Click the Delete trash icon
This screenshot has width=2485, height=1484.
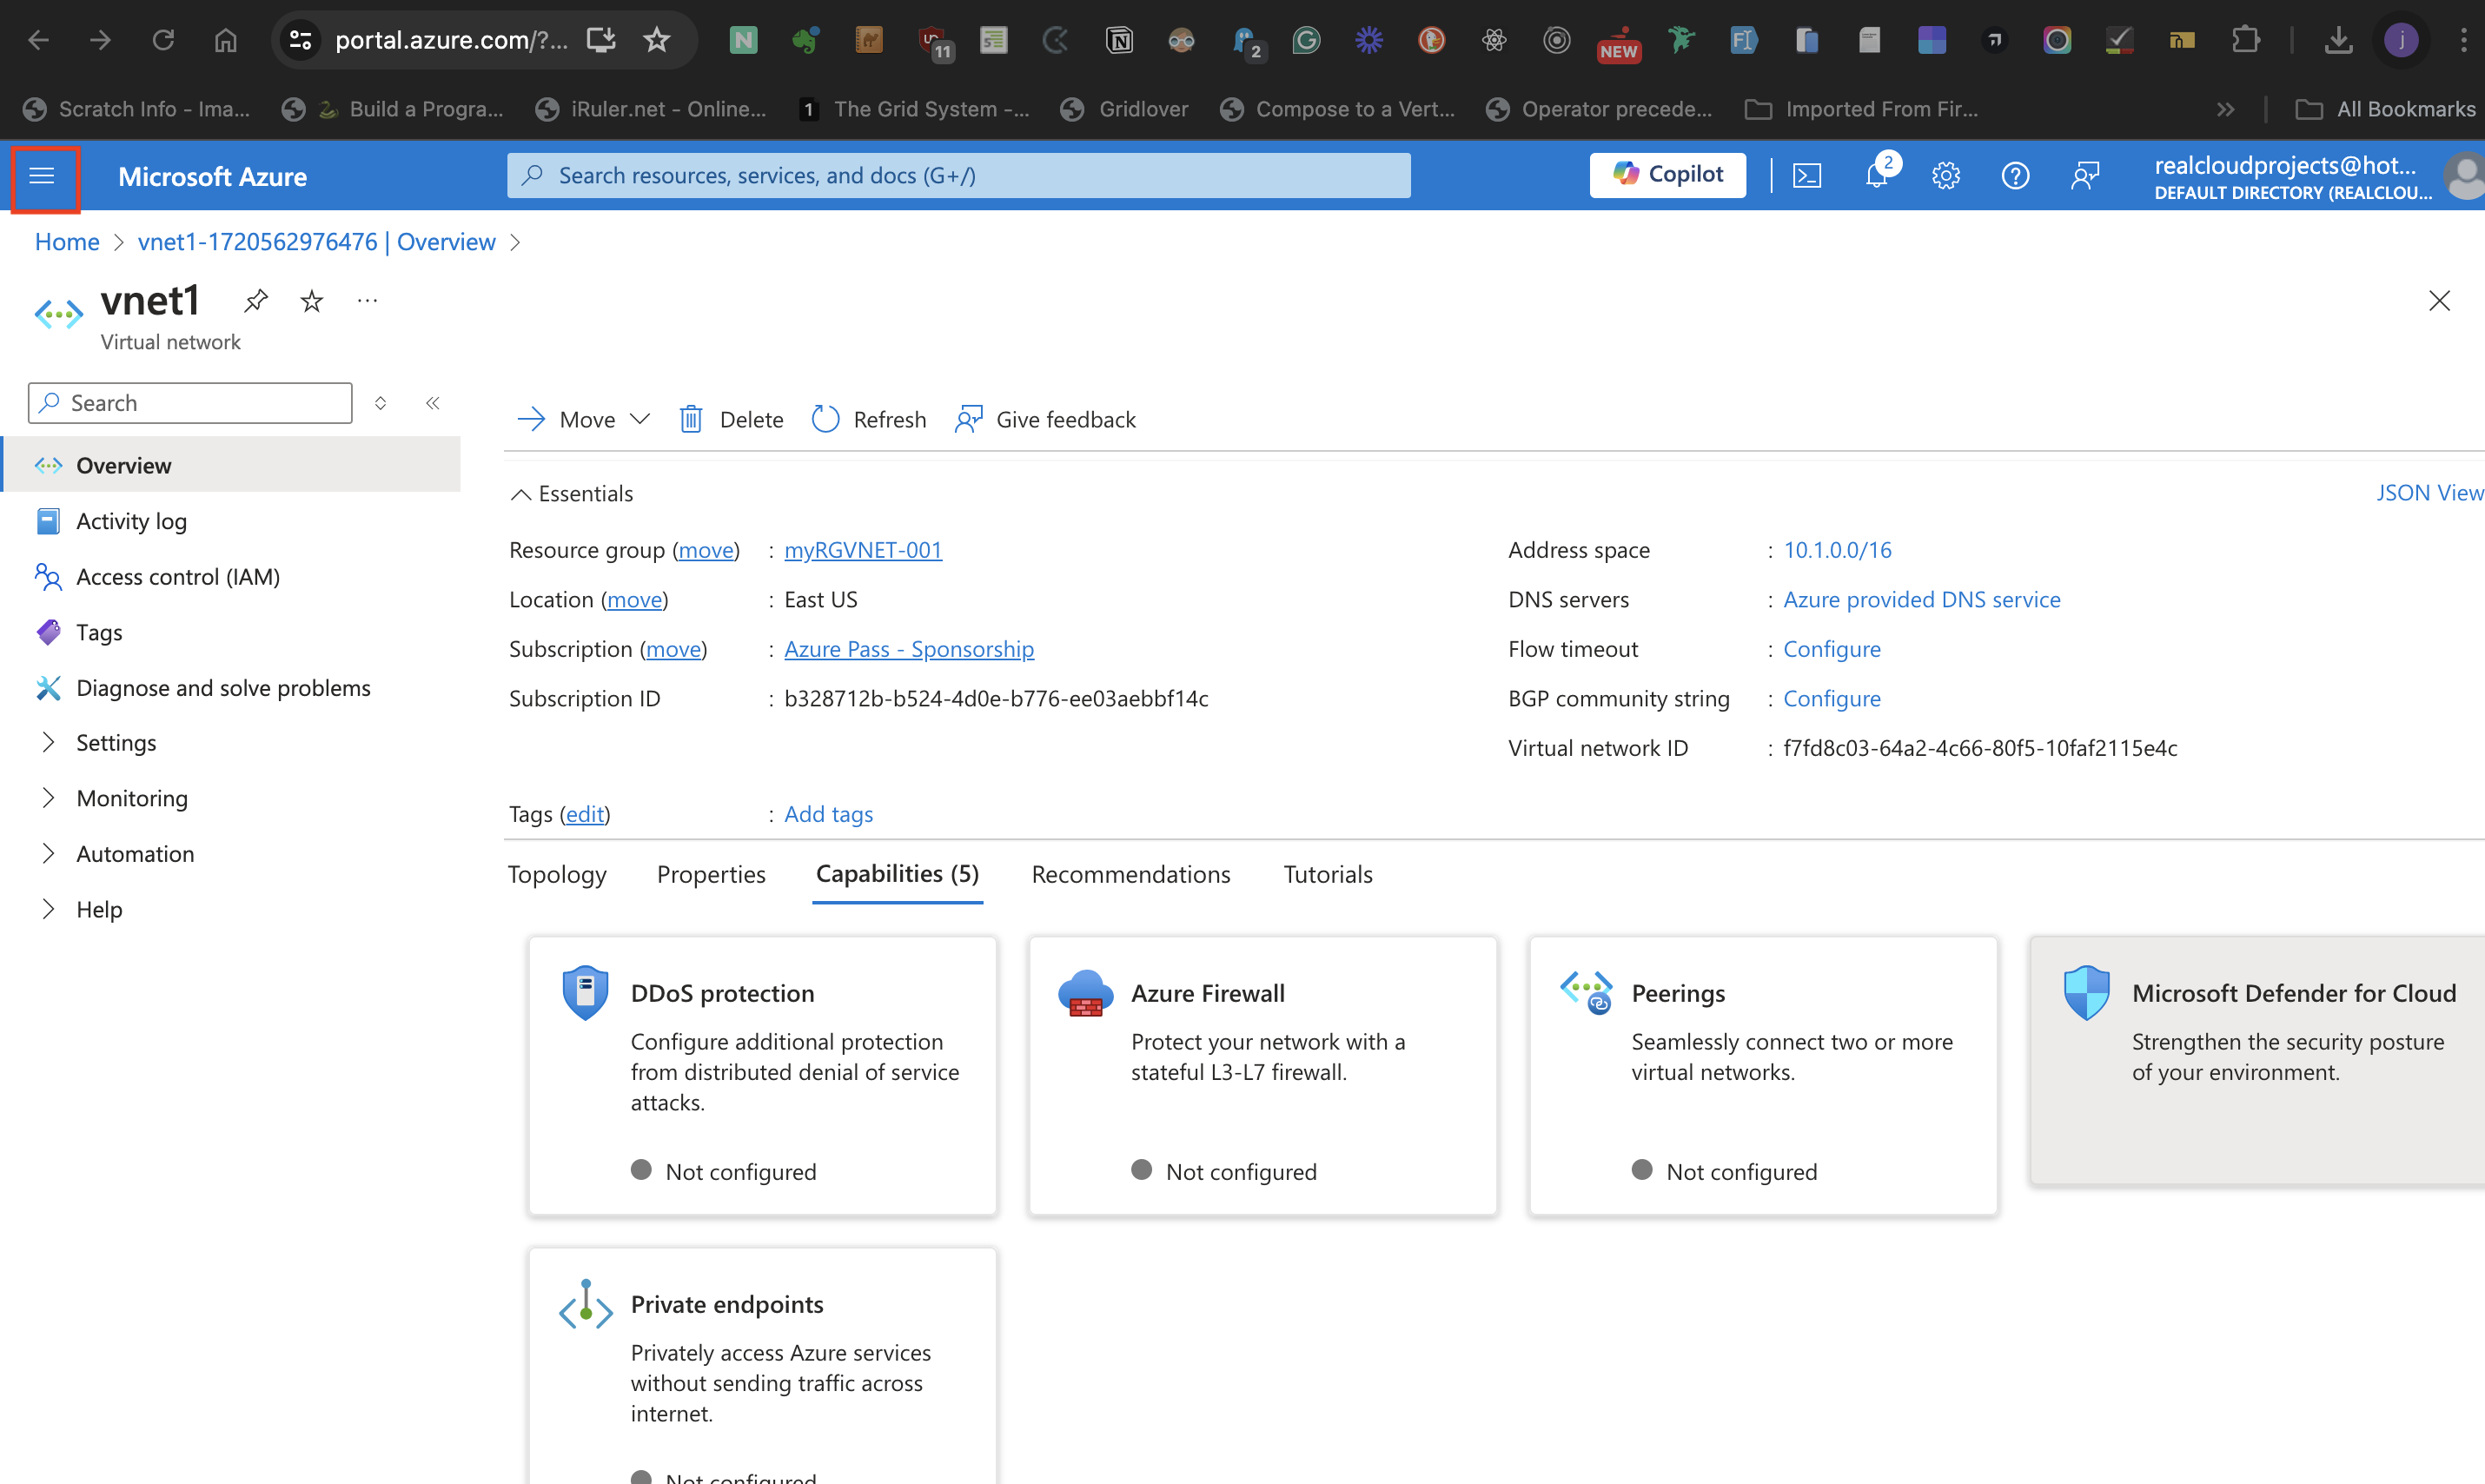point(691,419)
